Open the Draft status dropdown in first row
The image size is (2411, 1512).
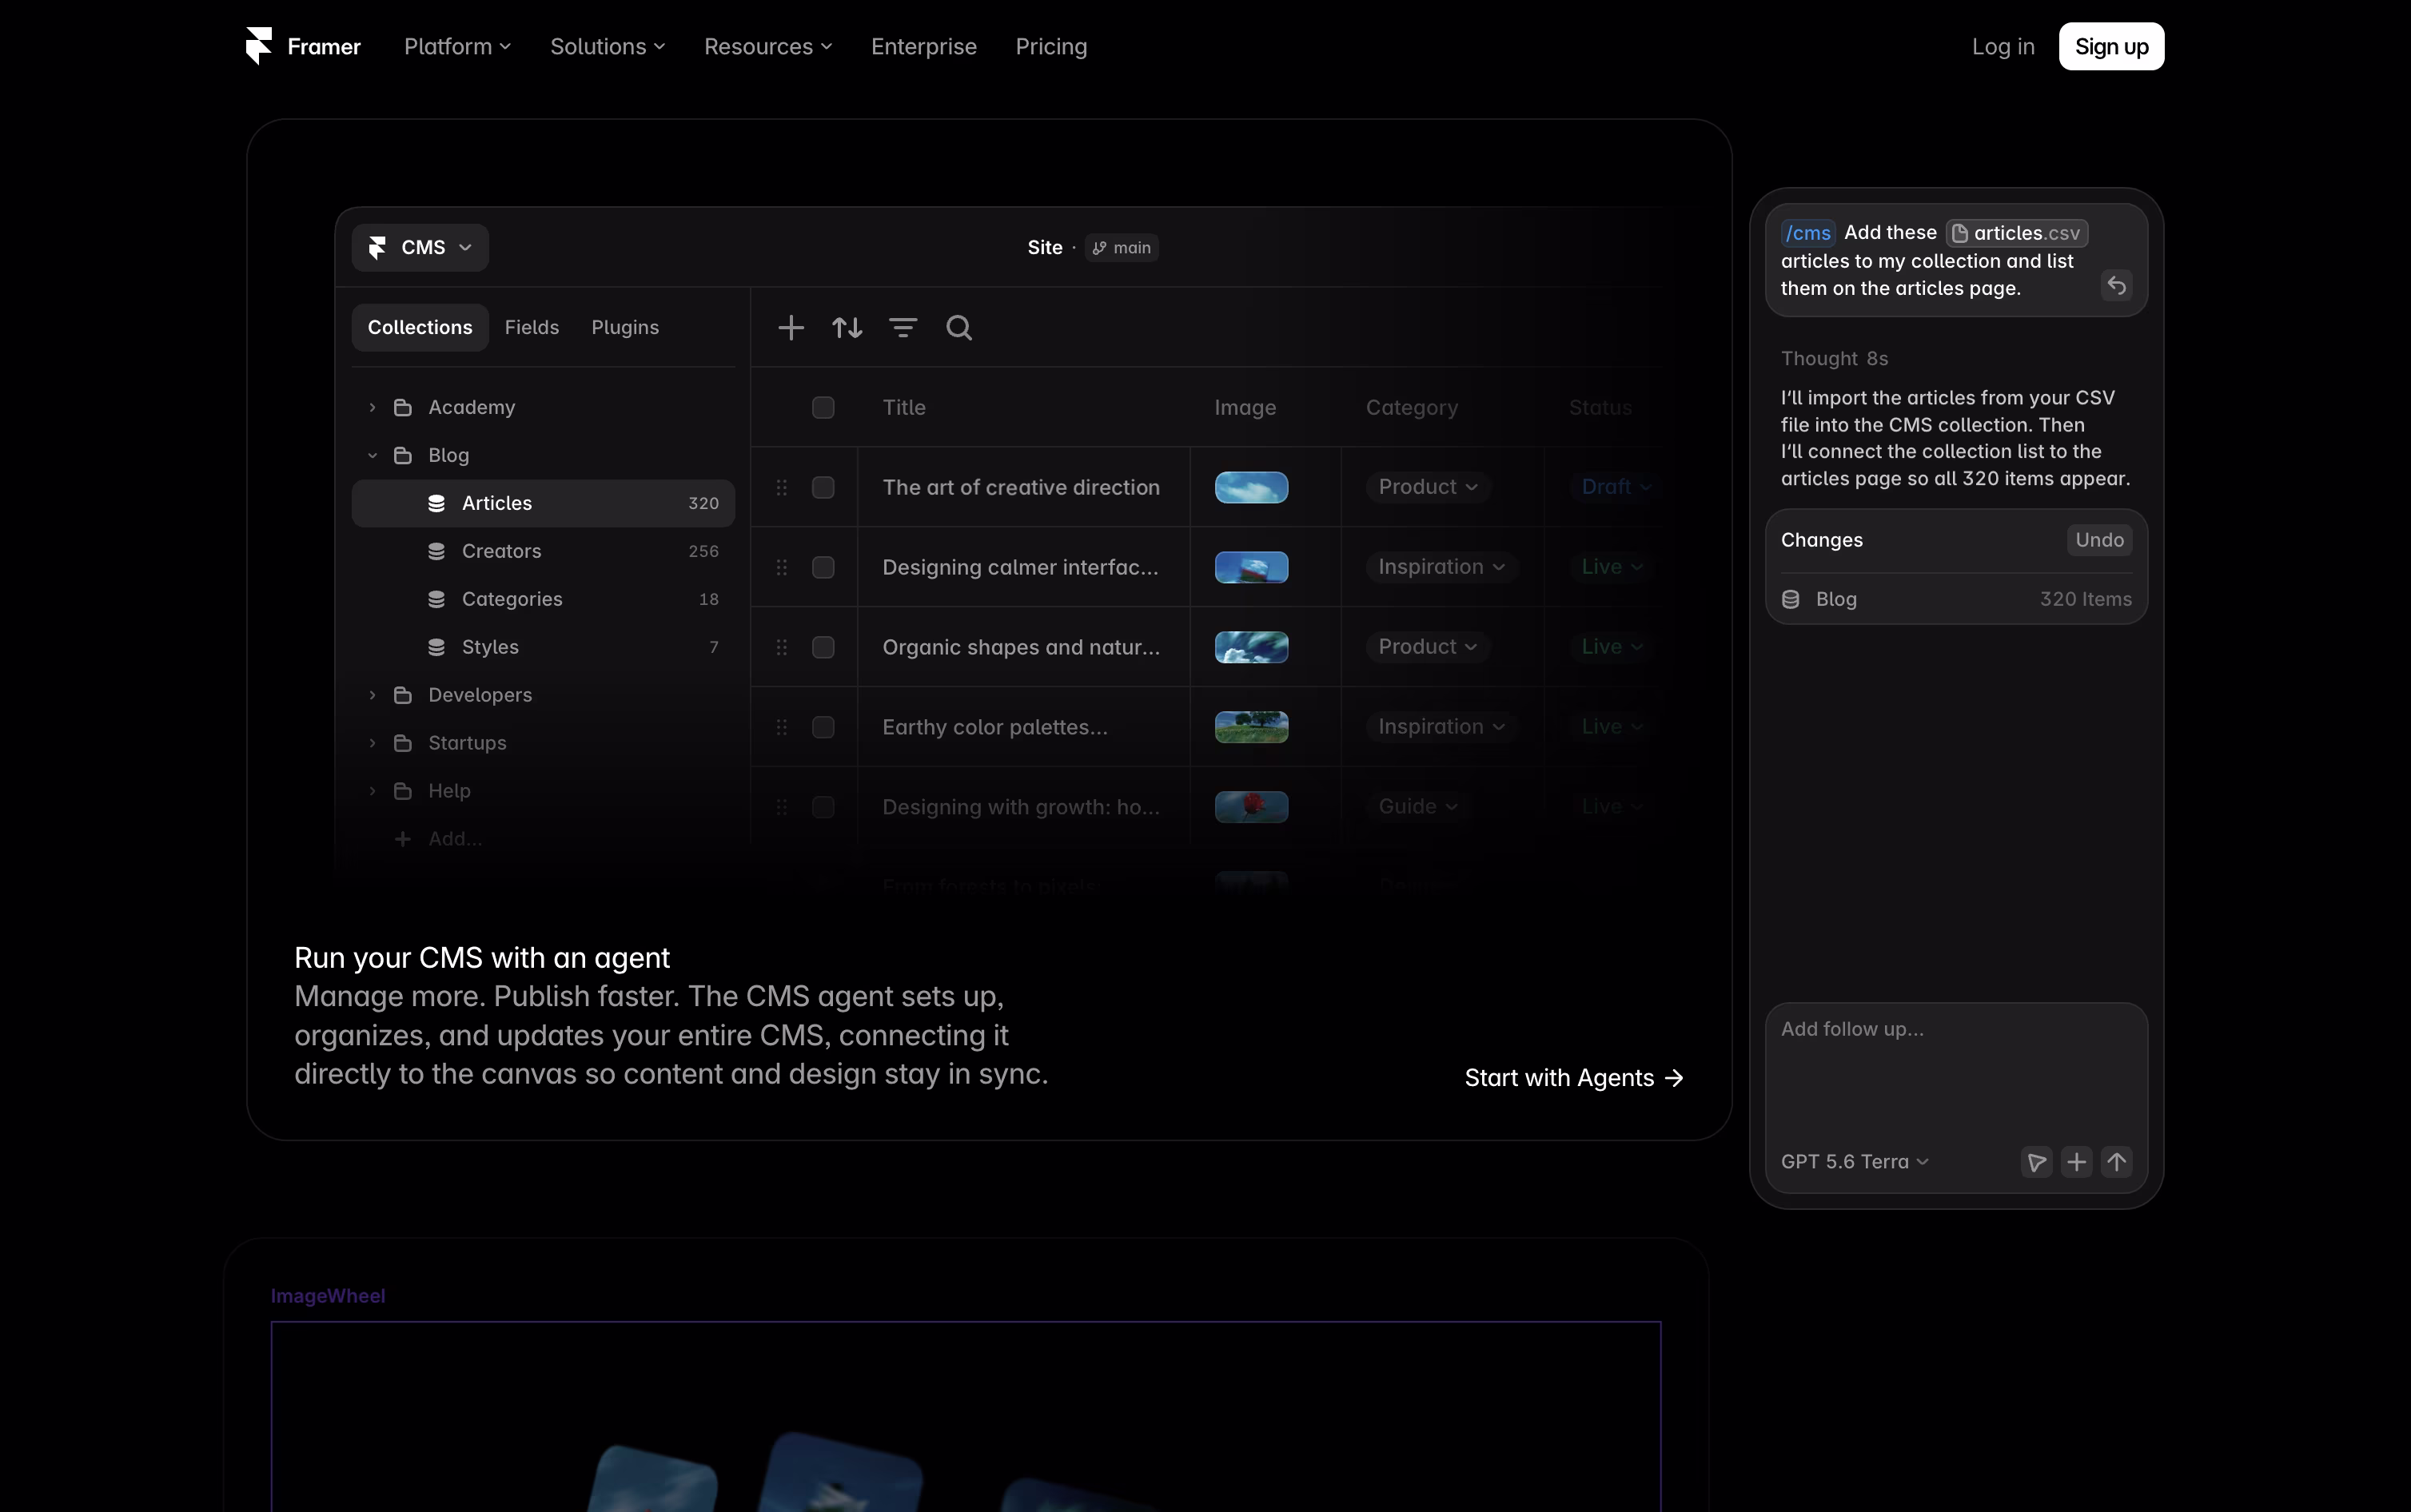1615,487
